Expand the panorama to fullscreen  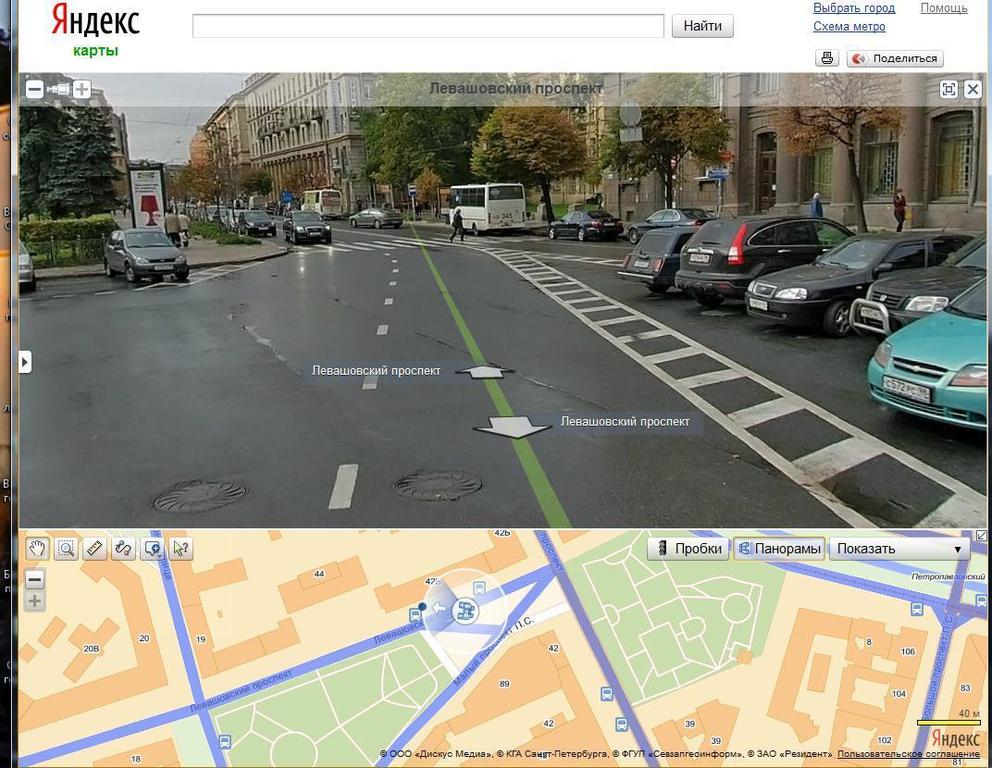click(x=949, y=89)
